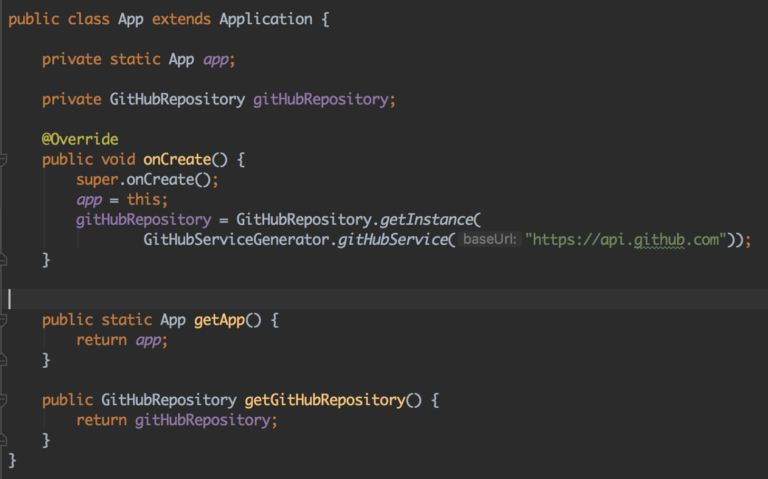Collapse the onCreate method fold marker

(2, 160)
